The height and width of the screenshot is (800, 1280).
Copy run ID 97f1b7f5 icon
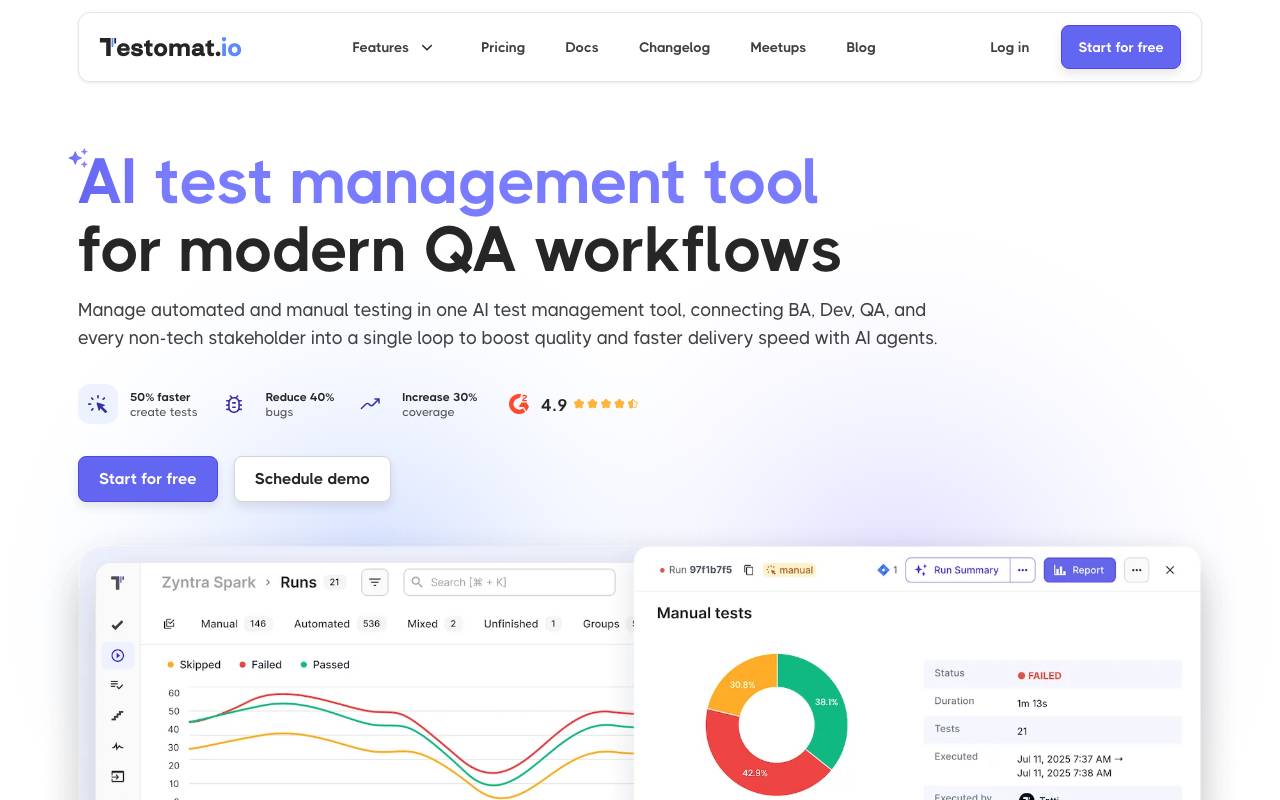pos(748,570)
